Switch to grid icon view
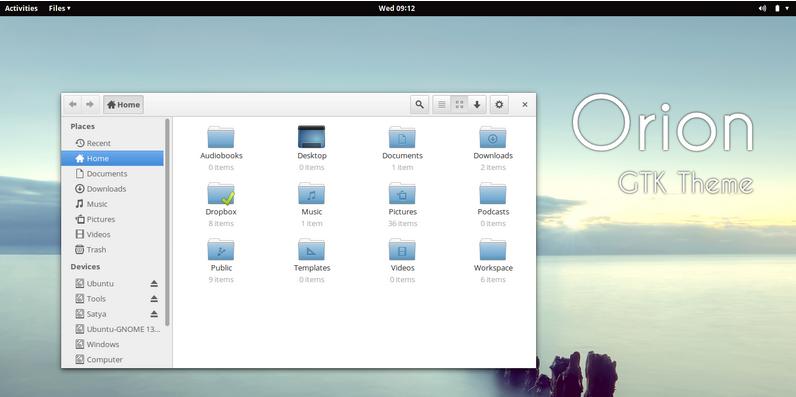Viewport: 796px width, 397px height. click(459, 105)
